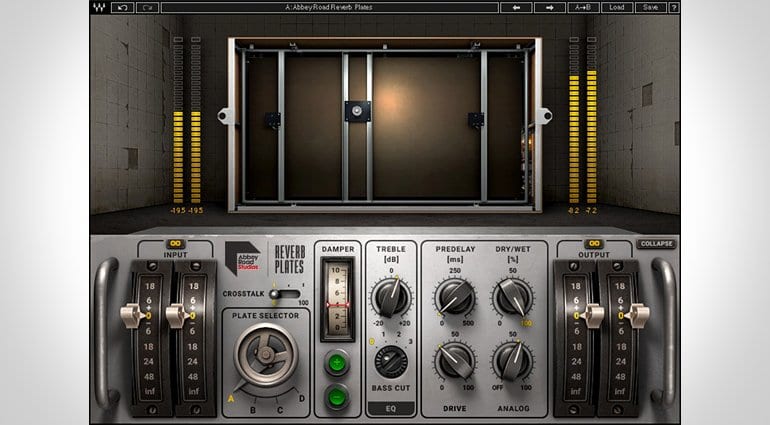Click the Dry/Wet 100 value label
The height and width of the screenshot is (425, 770).
(x=526, y=323)
